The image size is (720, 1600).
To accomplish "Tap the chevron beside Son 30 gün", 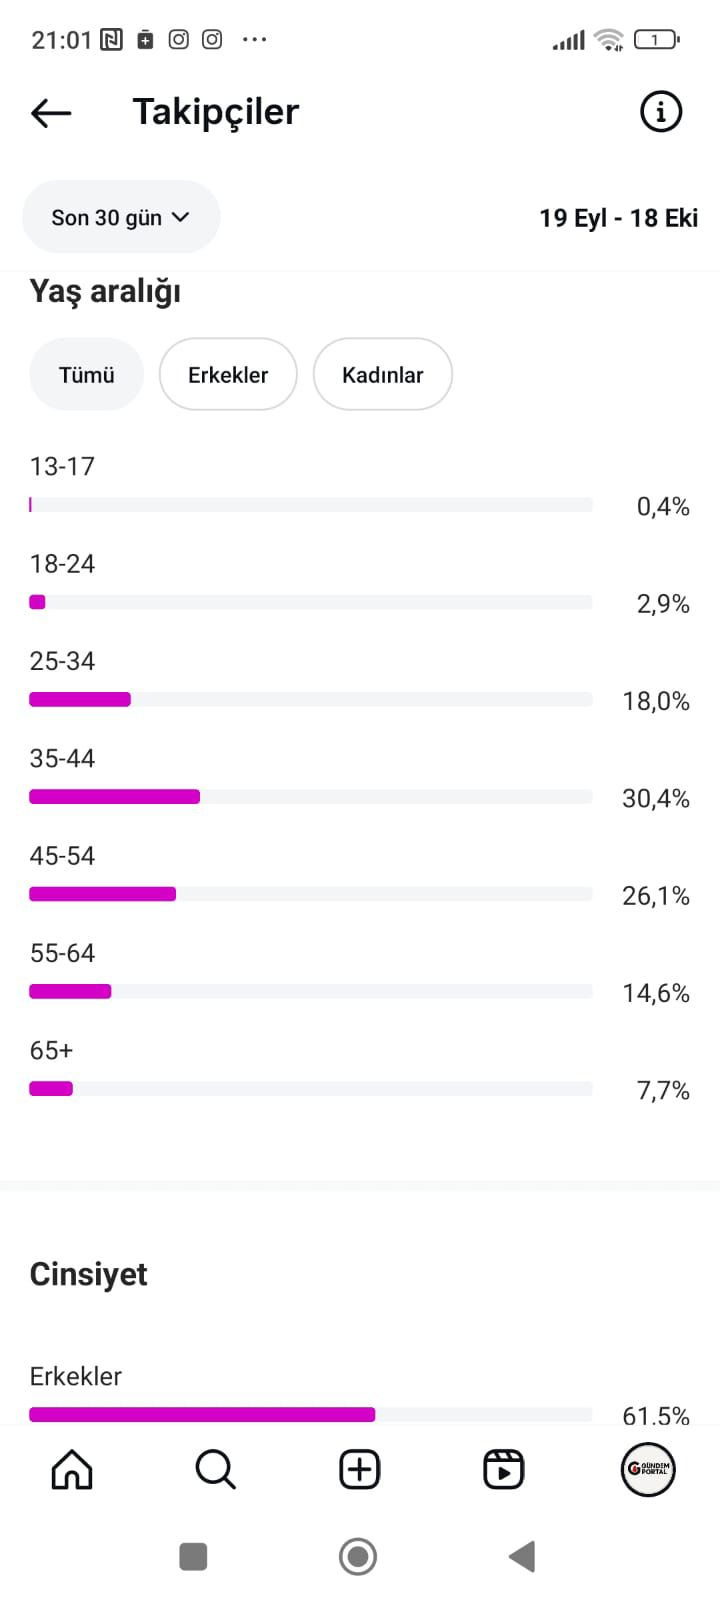I will pyautogui.click(x=181, y=217).
